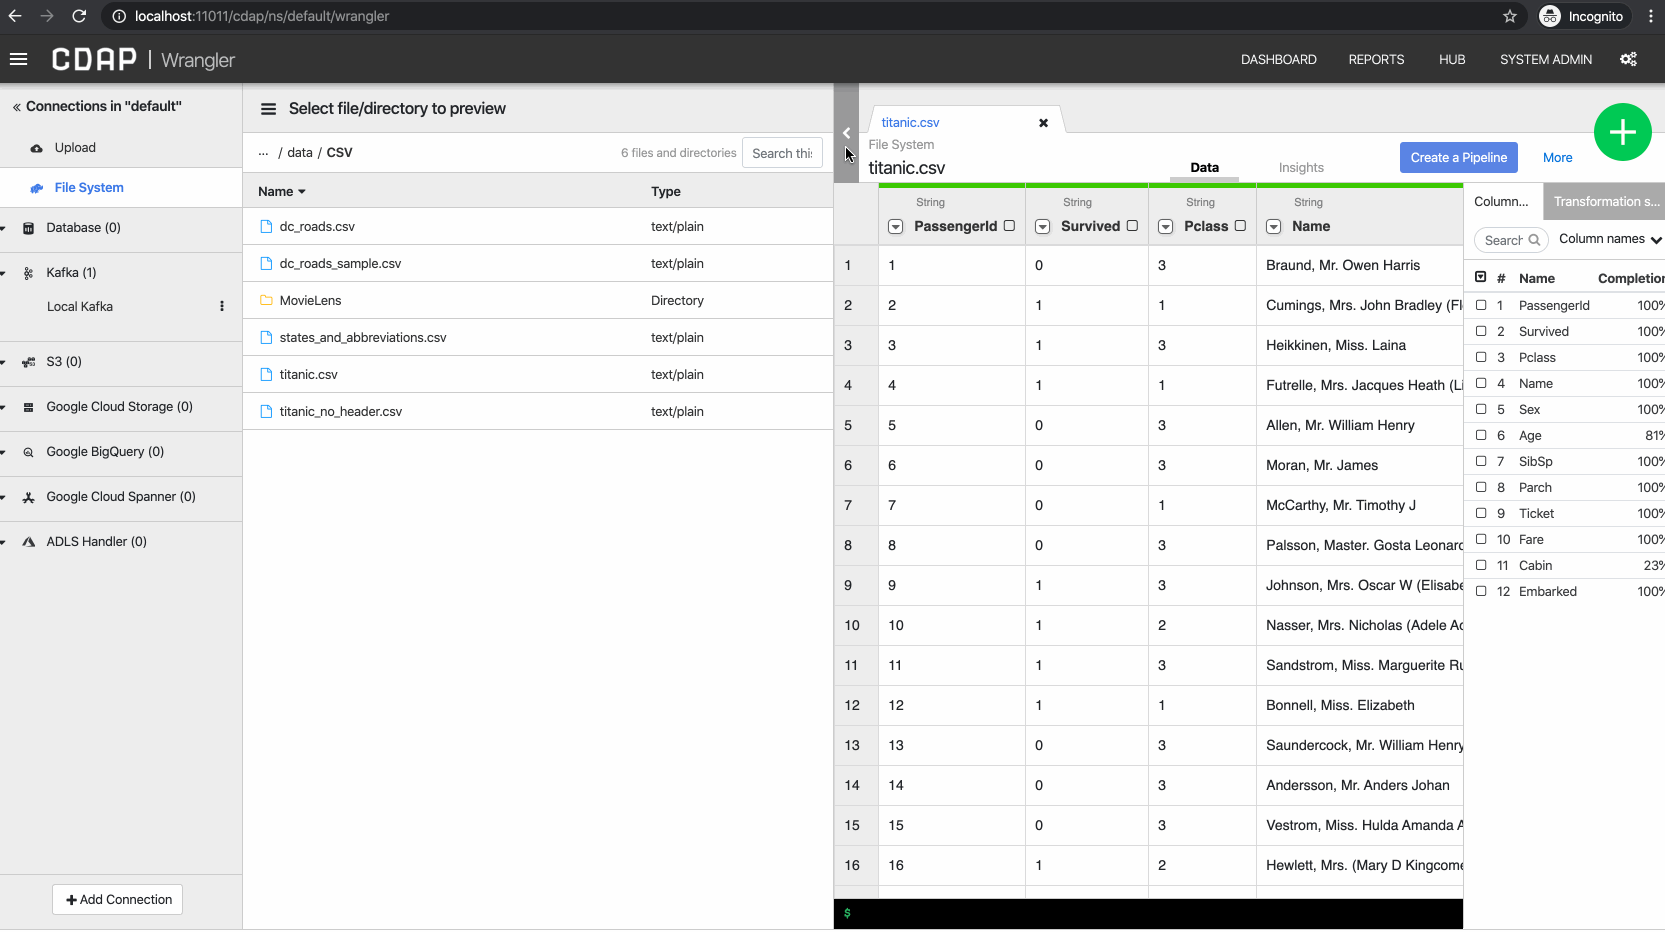Image resolution: width=1665 pixels, height=932 pixels.
Task: Check the Embarked column in column list
Action: tap(1481, 591)
